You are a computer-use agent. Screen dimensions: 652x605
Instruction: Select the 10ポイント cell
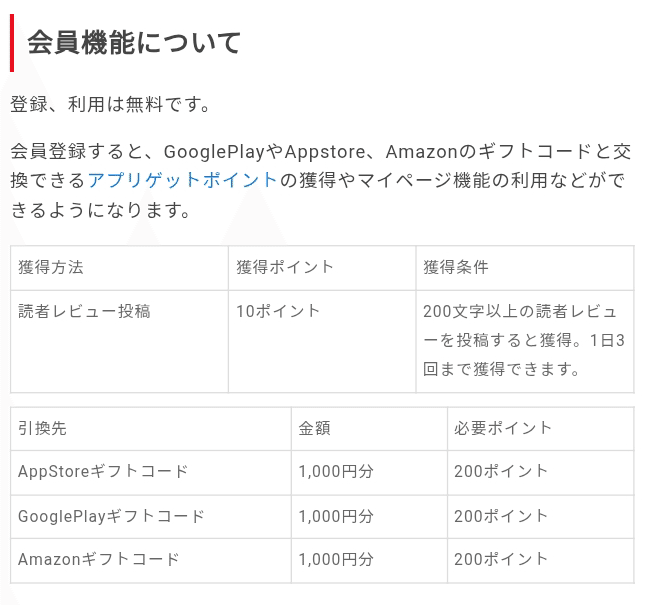tap(278, 311)
